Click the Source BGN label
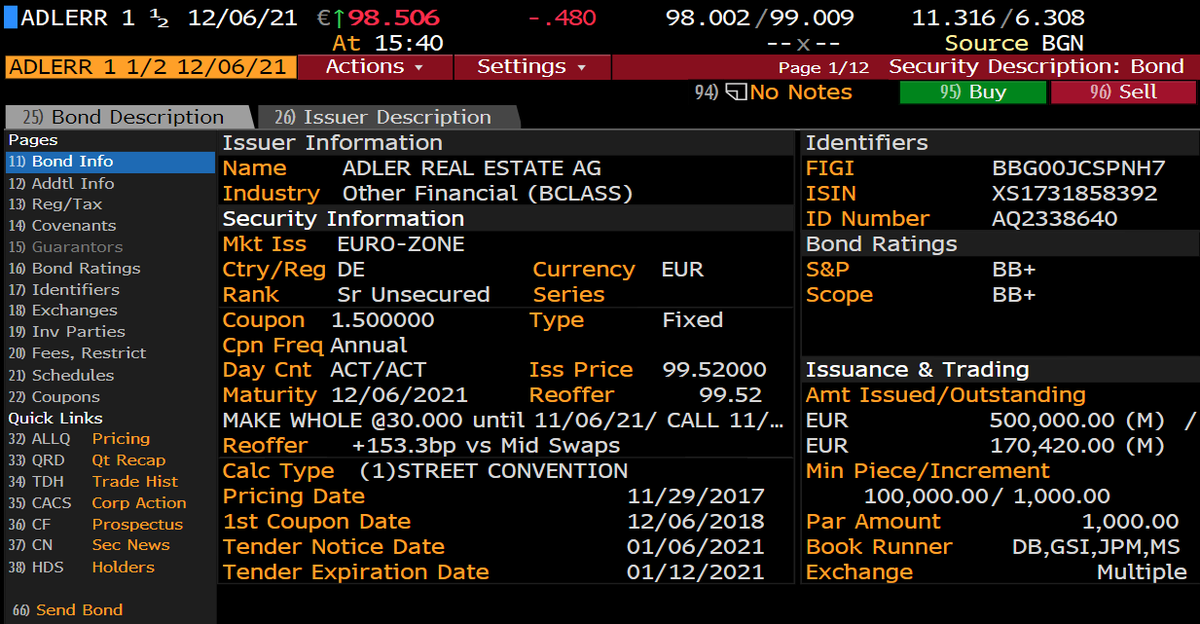This screenshot has height=624, width=1200. click(x=1014, y=43)
